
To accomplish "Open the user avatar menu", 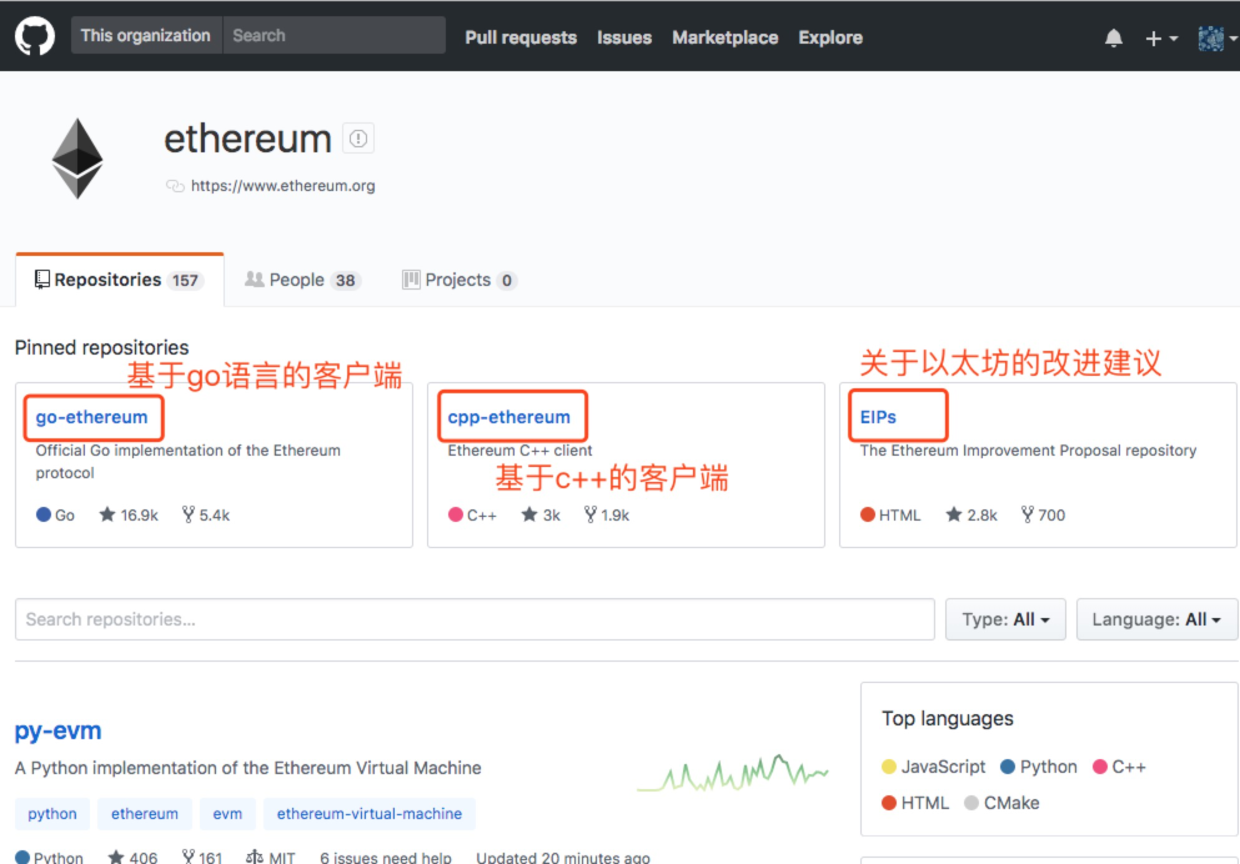I will point(1216,38).
